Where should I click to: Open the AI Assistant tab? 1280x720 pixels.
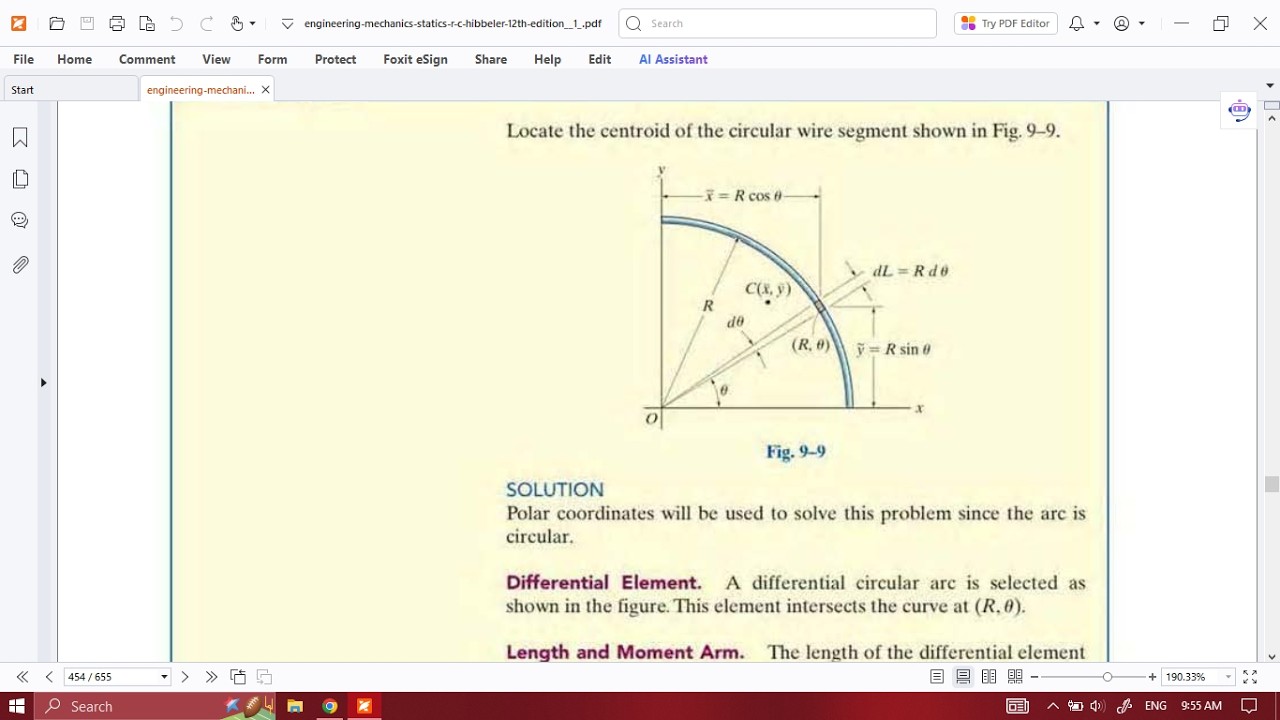click(673, 59)
